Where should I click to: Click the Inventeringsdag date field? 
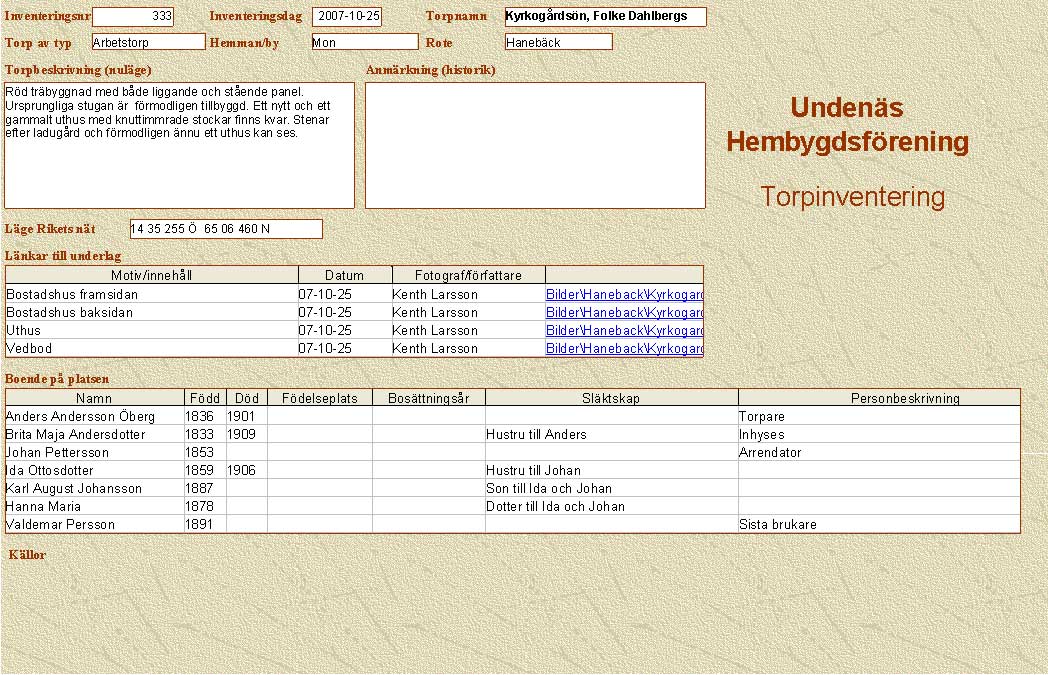click(x=346, y=17)
